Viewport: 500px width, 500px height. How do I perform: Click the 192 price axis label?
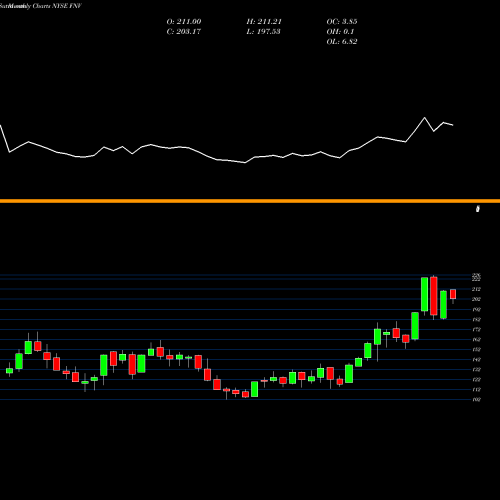(x=476, y=309)
